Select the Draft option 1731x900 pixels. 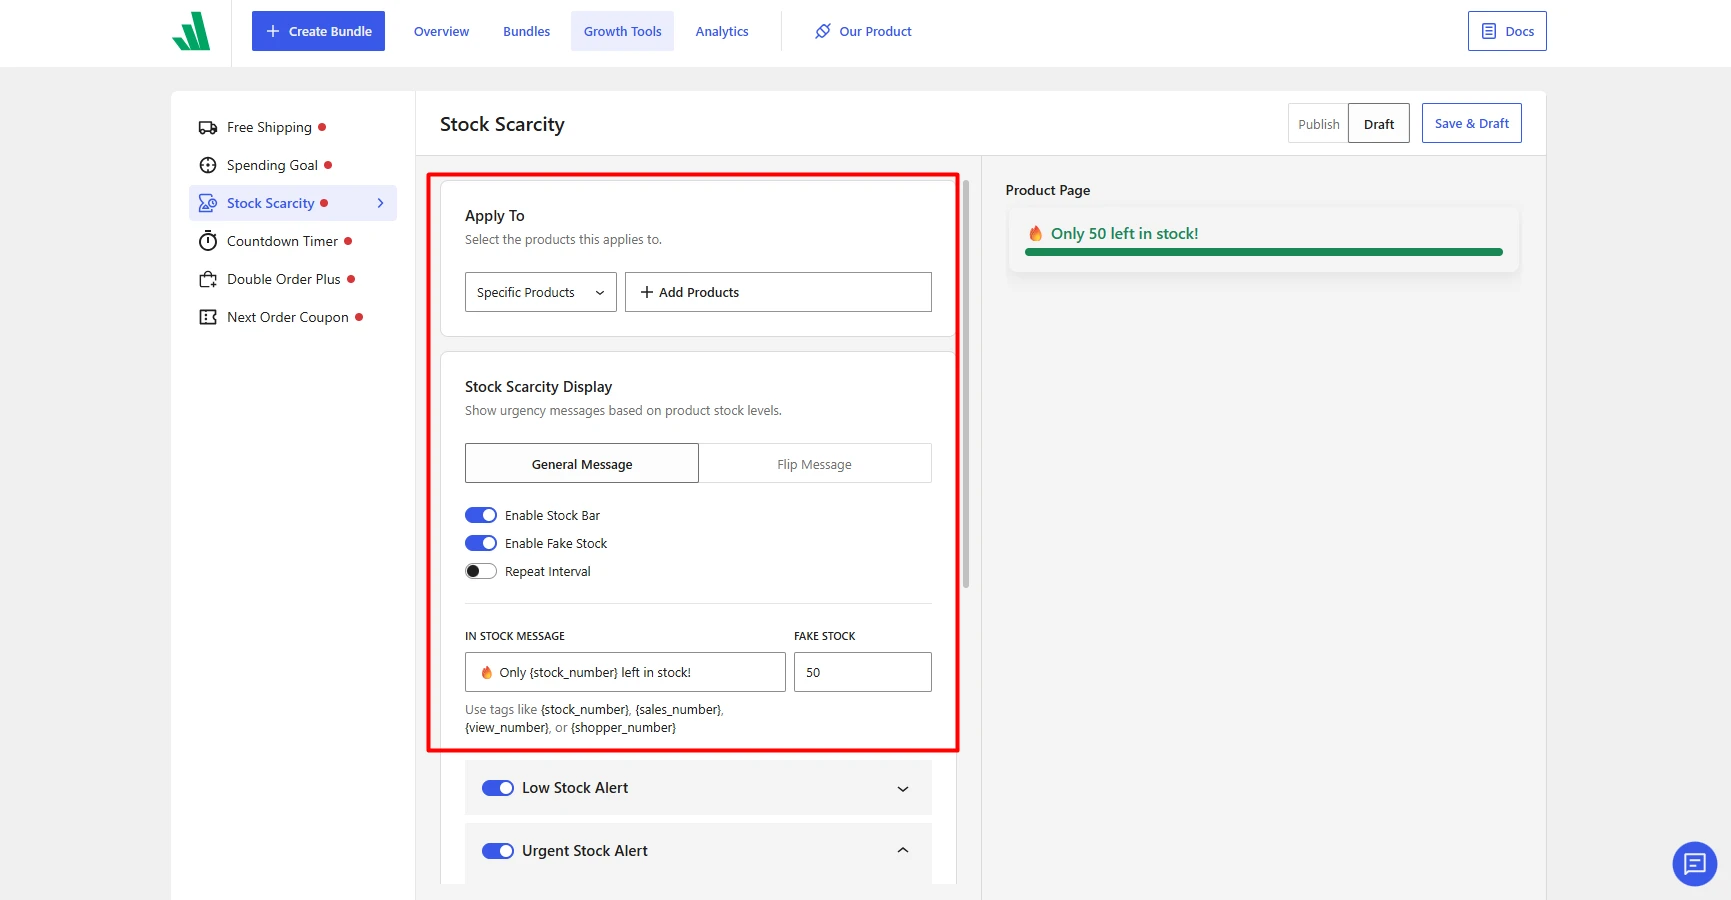[x=1379, y=123]
